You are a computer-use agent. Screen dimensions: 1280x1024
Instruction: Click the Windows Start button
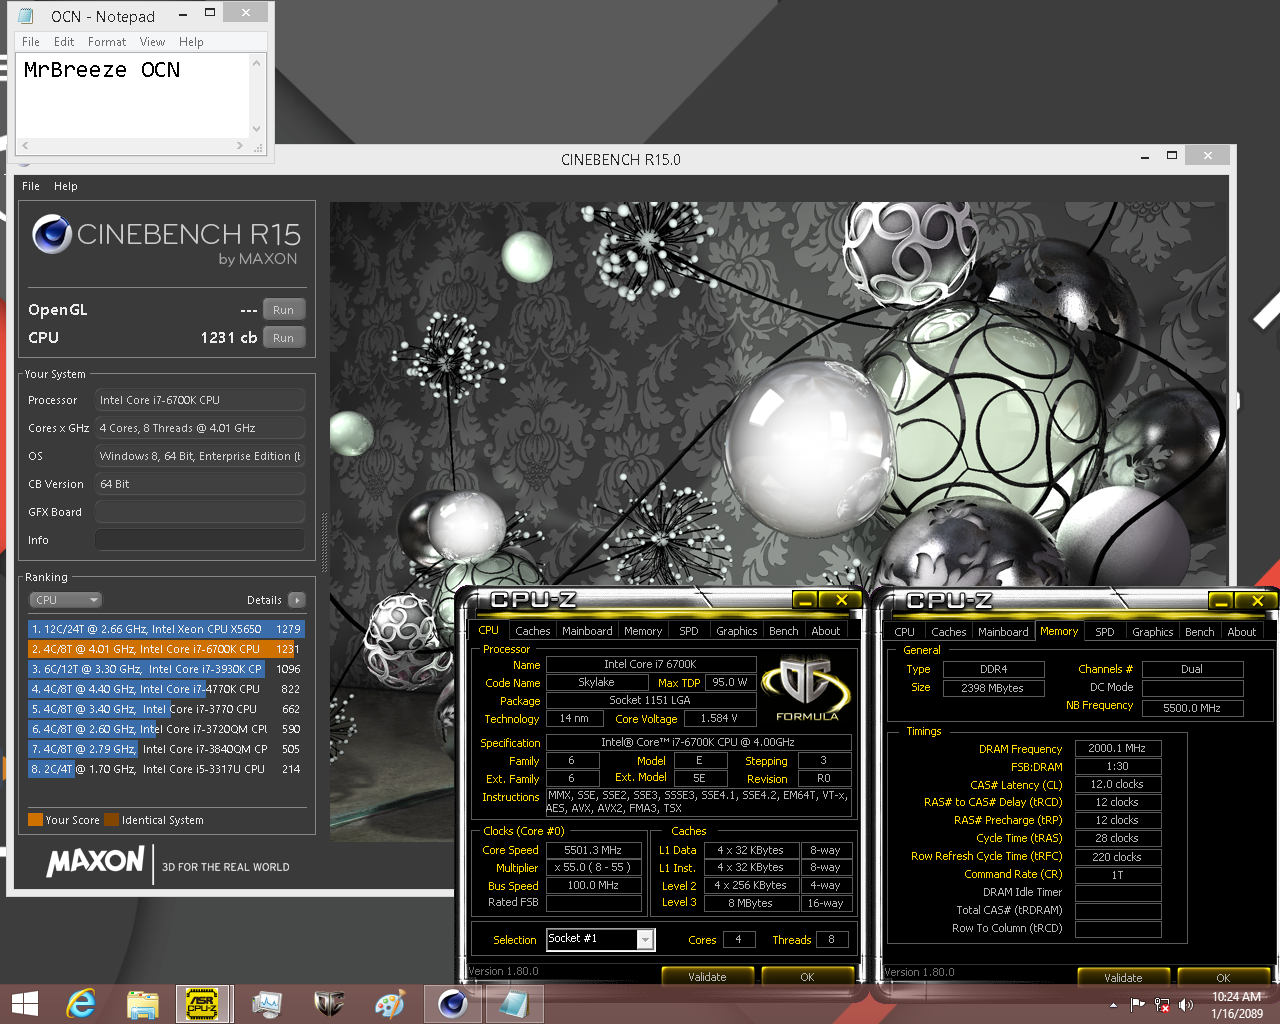click(25, 1003)
